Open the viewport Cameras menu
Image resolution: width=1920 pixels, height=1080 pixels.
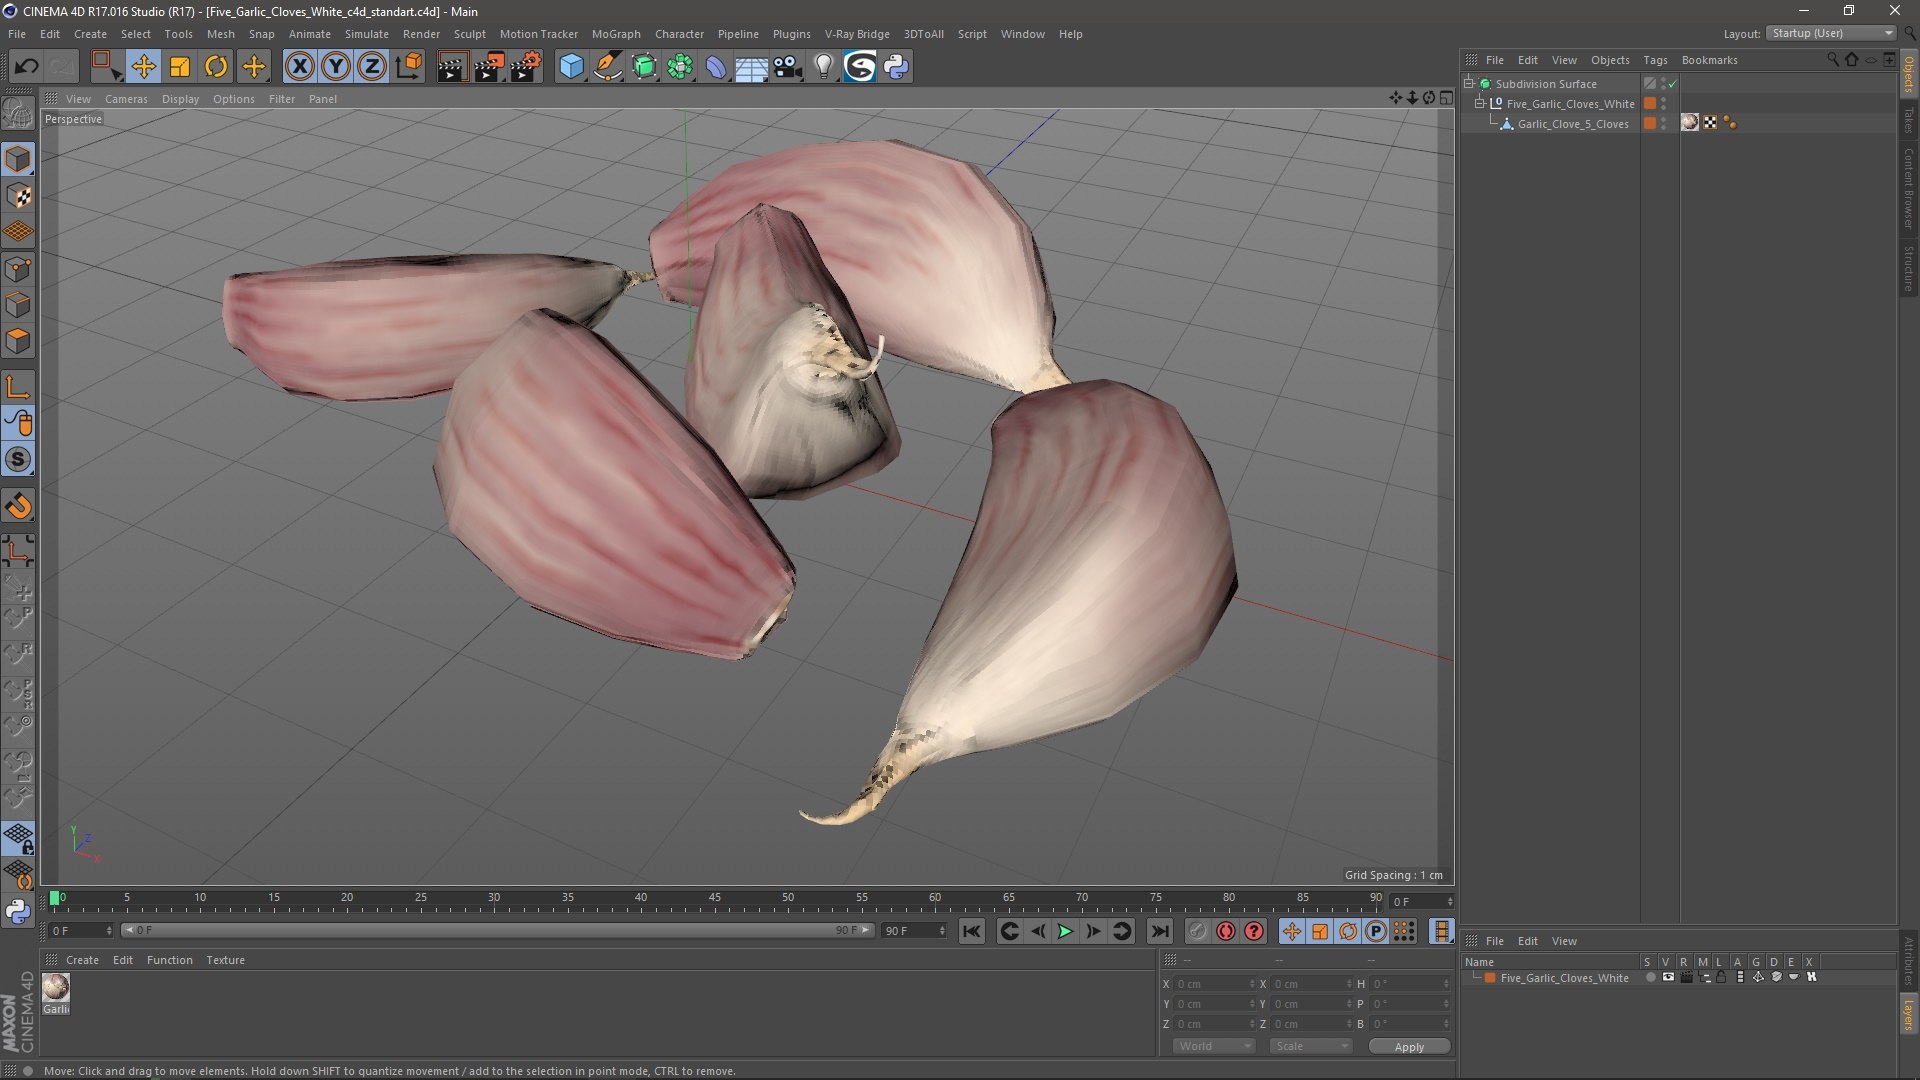[x=126, y=99]
